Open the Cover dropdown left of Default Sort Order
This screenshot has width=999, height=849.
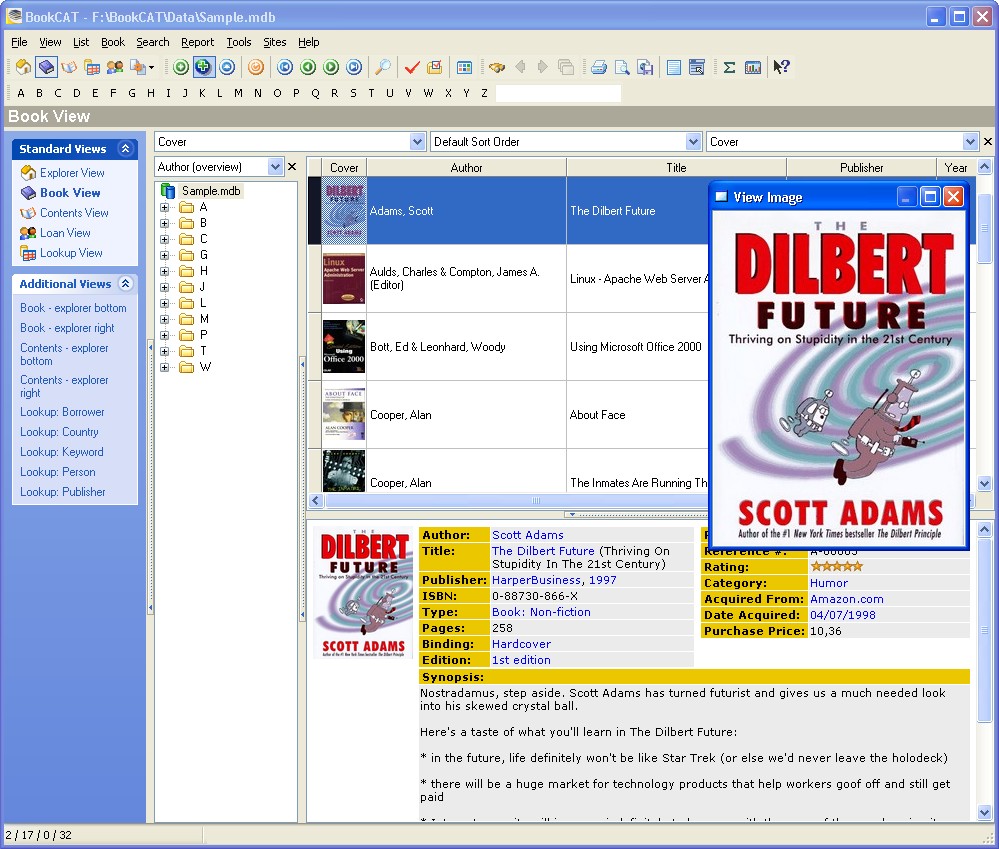[417, 142]
